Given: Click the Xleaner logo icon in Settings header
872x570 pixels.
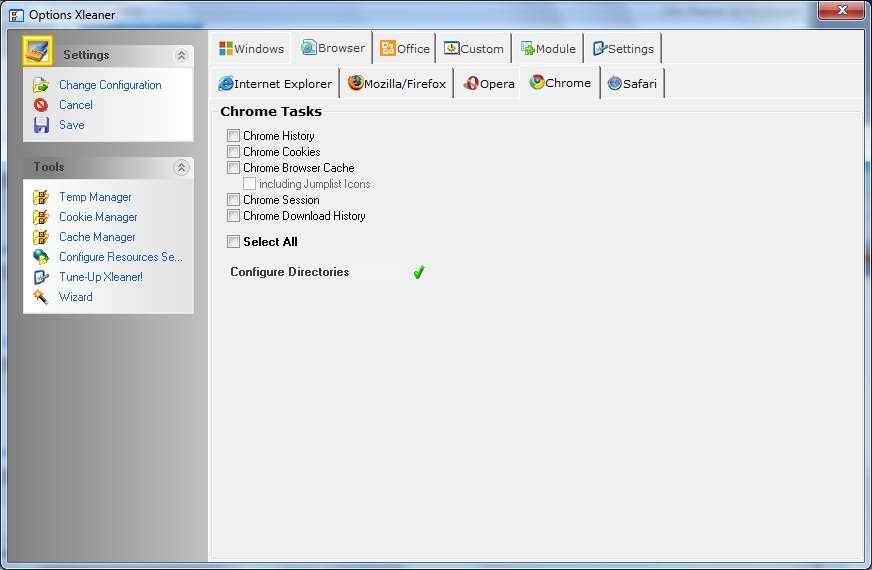Looking at the screenshot, I should point(38,51).
